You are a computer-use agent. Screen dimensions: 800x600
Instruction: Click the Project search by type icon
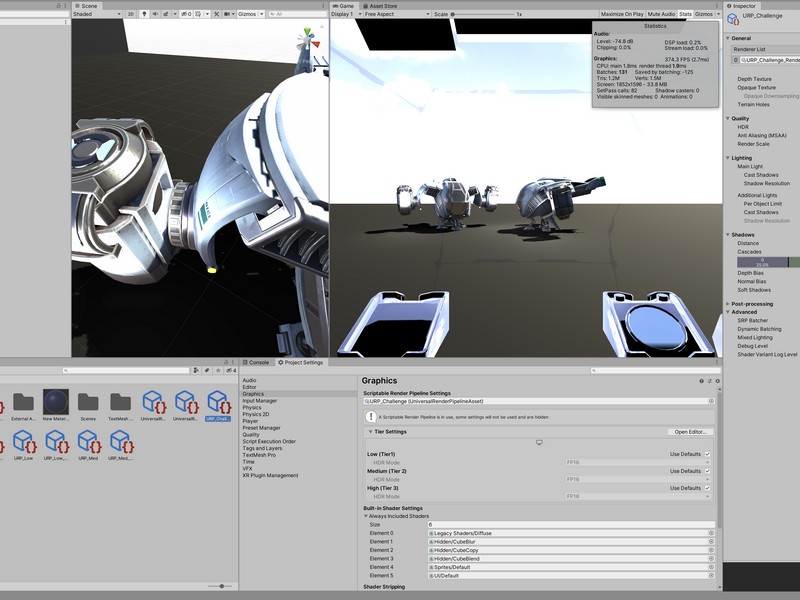point(196,370)
